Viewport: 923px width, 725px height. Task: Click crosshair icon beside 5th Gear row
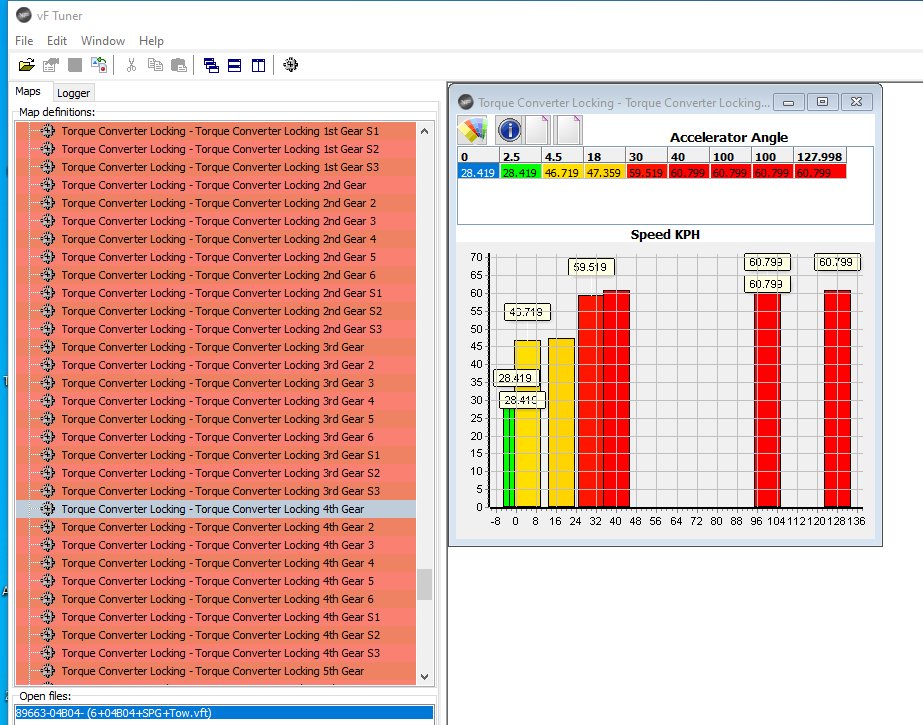(x=48, y=671)
